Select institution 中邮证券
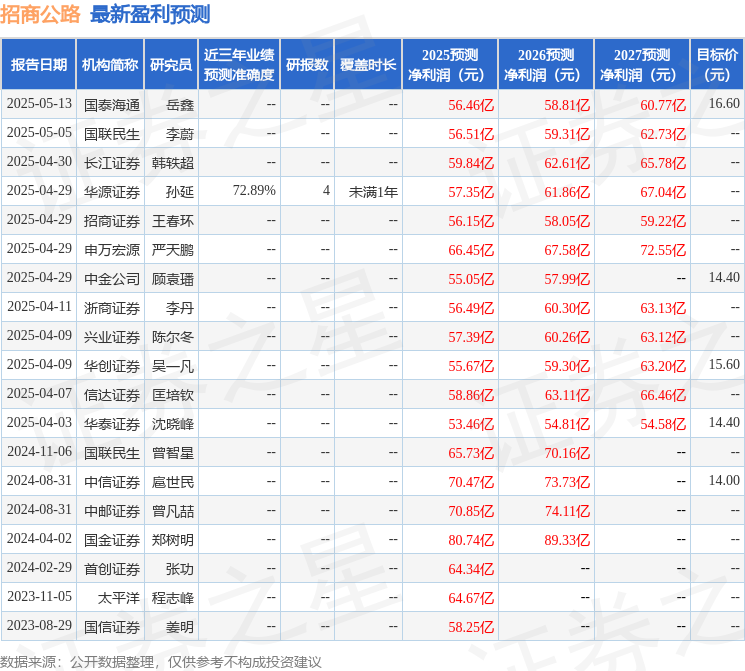 112,510
